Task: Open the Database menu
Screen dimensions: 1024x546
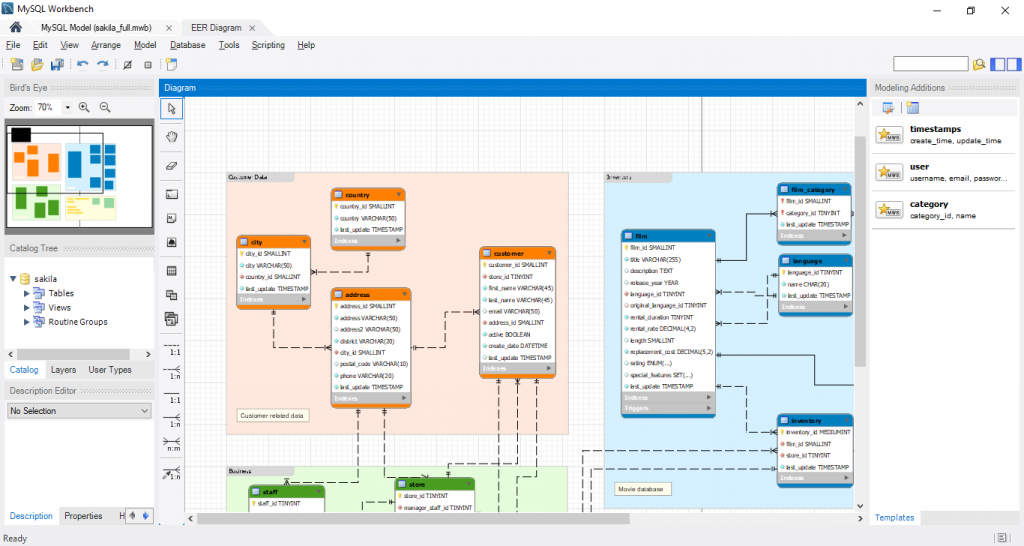Action: point(187,45)
